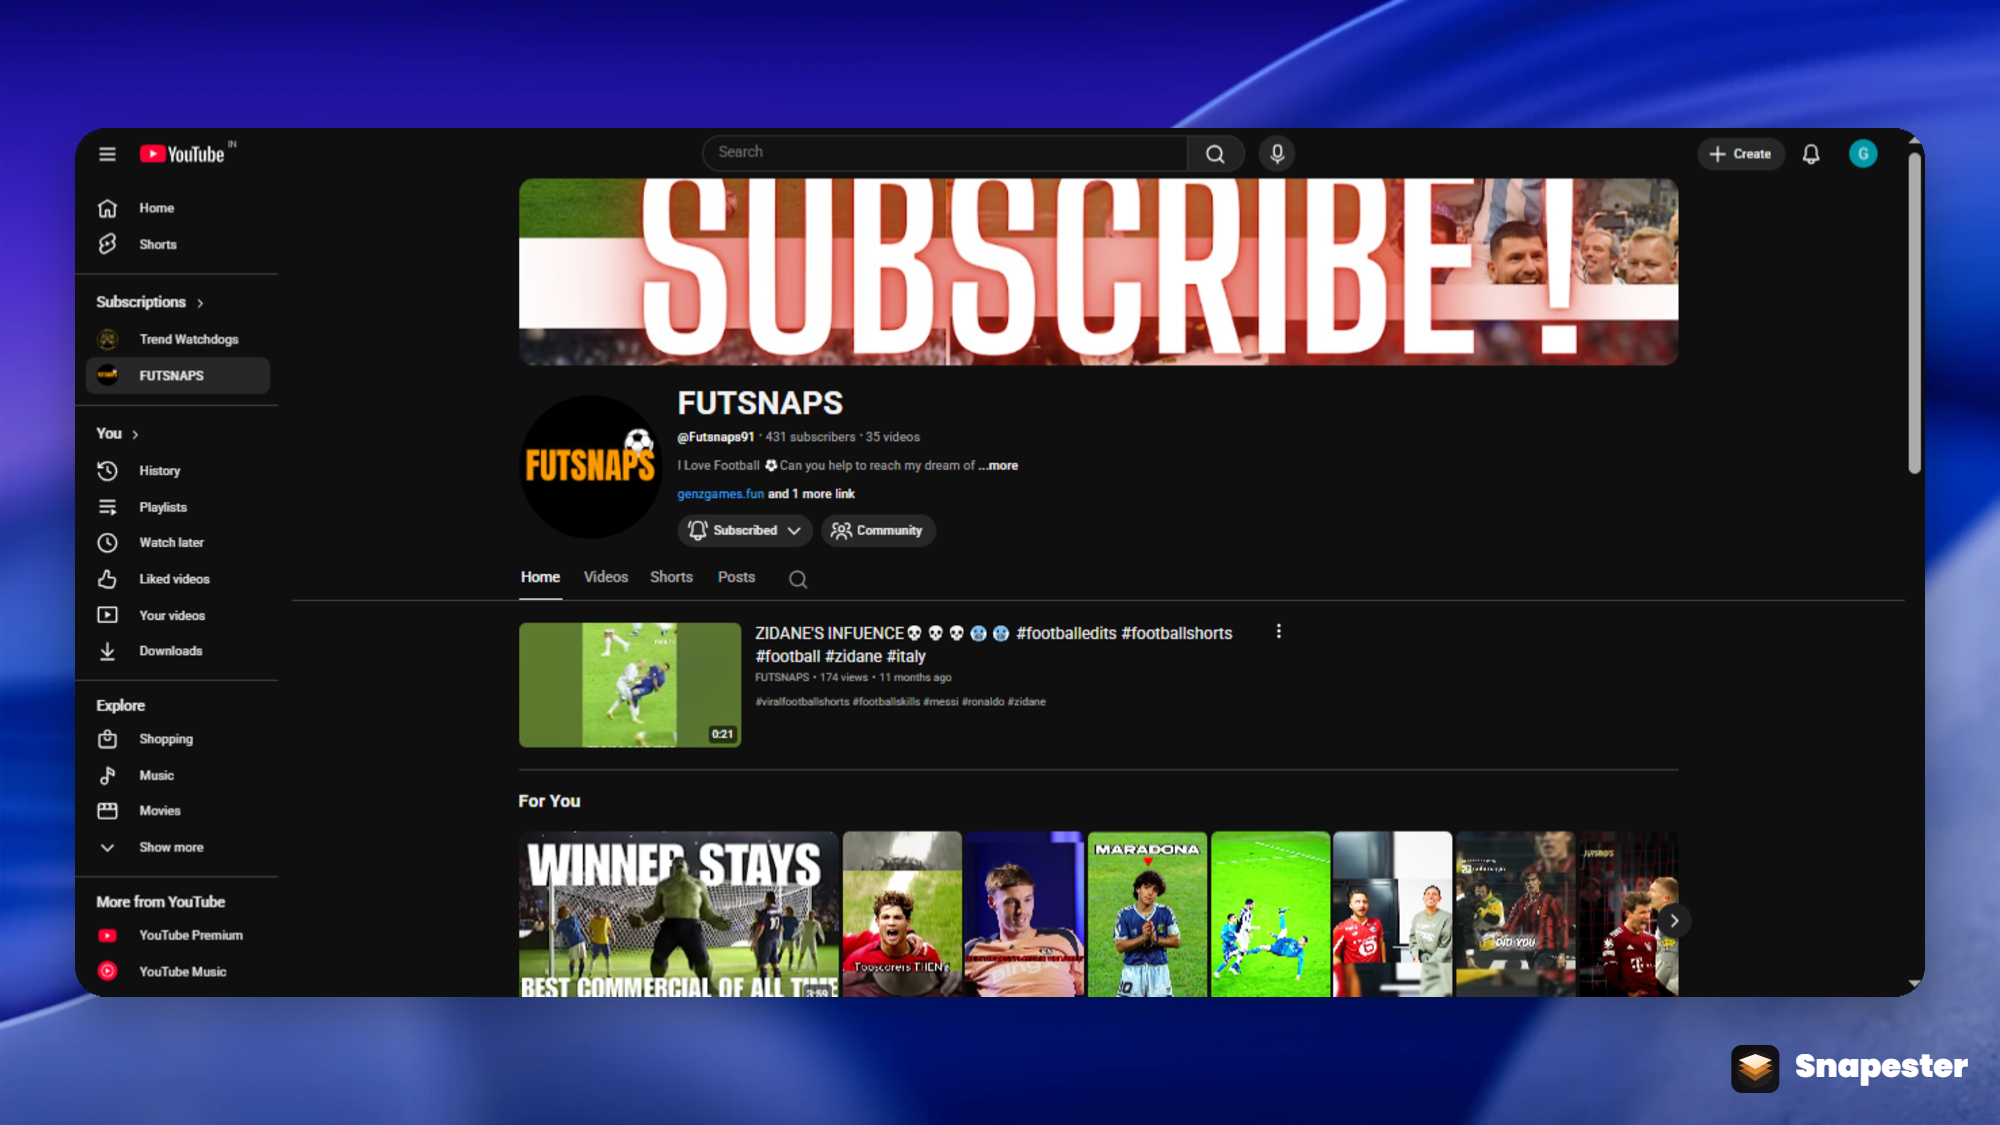Open Liked videos from the sidebar

click(178, 579)
